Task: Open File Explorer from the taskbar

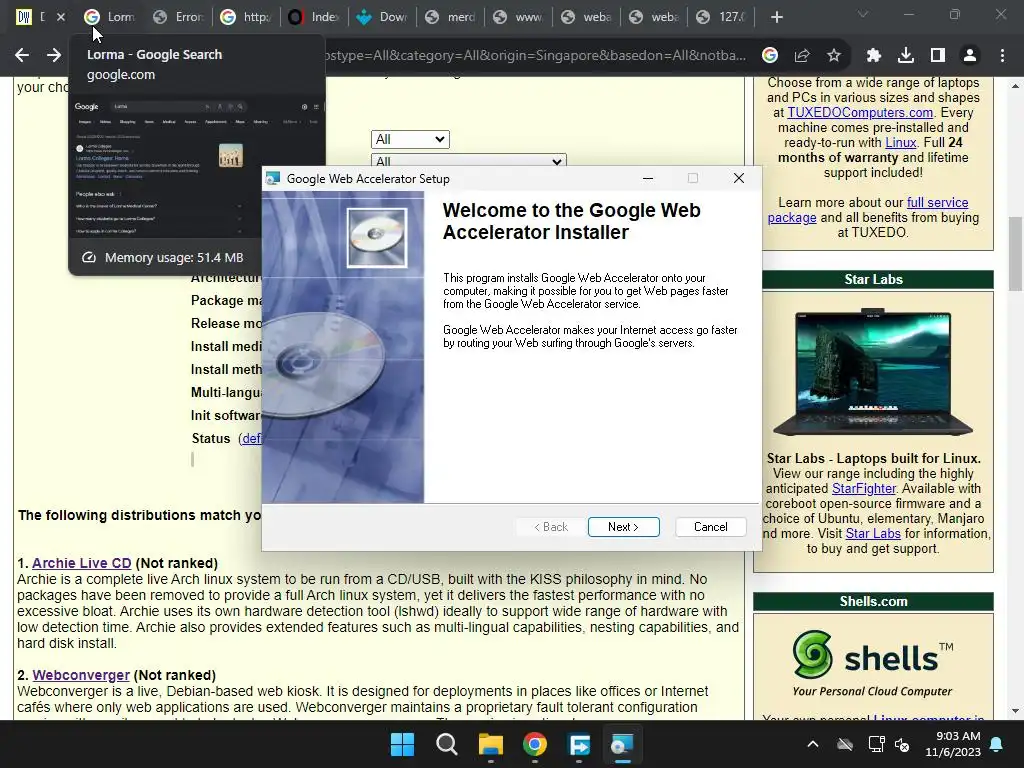Action: click(x=490, y=744)
